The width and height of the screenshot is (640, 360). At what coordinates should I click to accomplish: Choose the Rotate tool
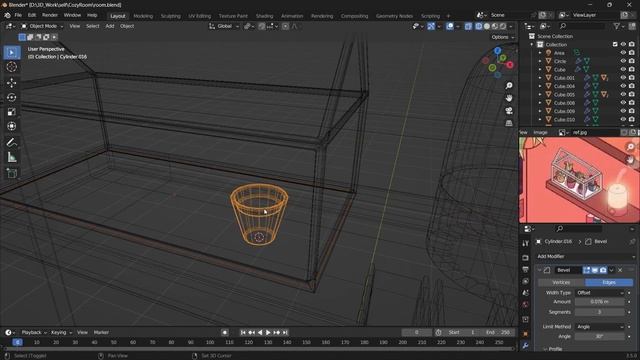(11, 97)
